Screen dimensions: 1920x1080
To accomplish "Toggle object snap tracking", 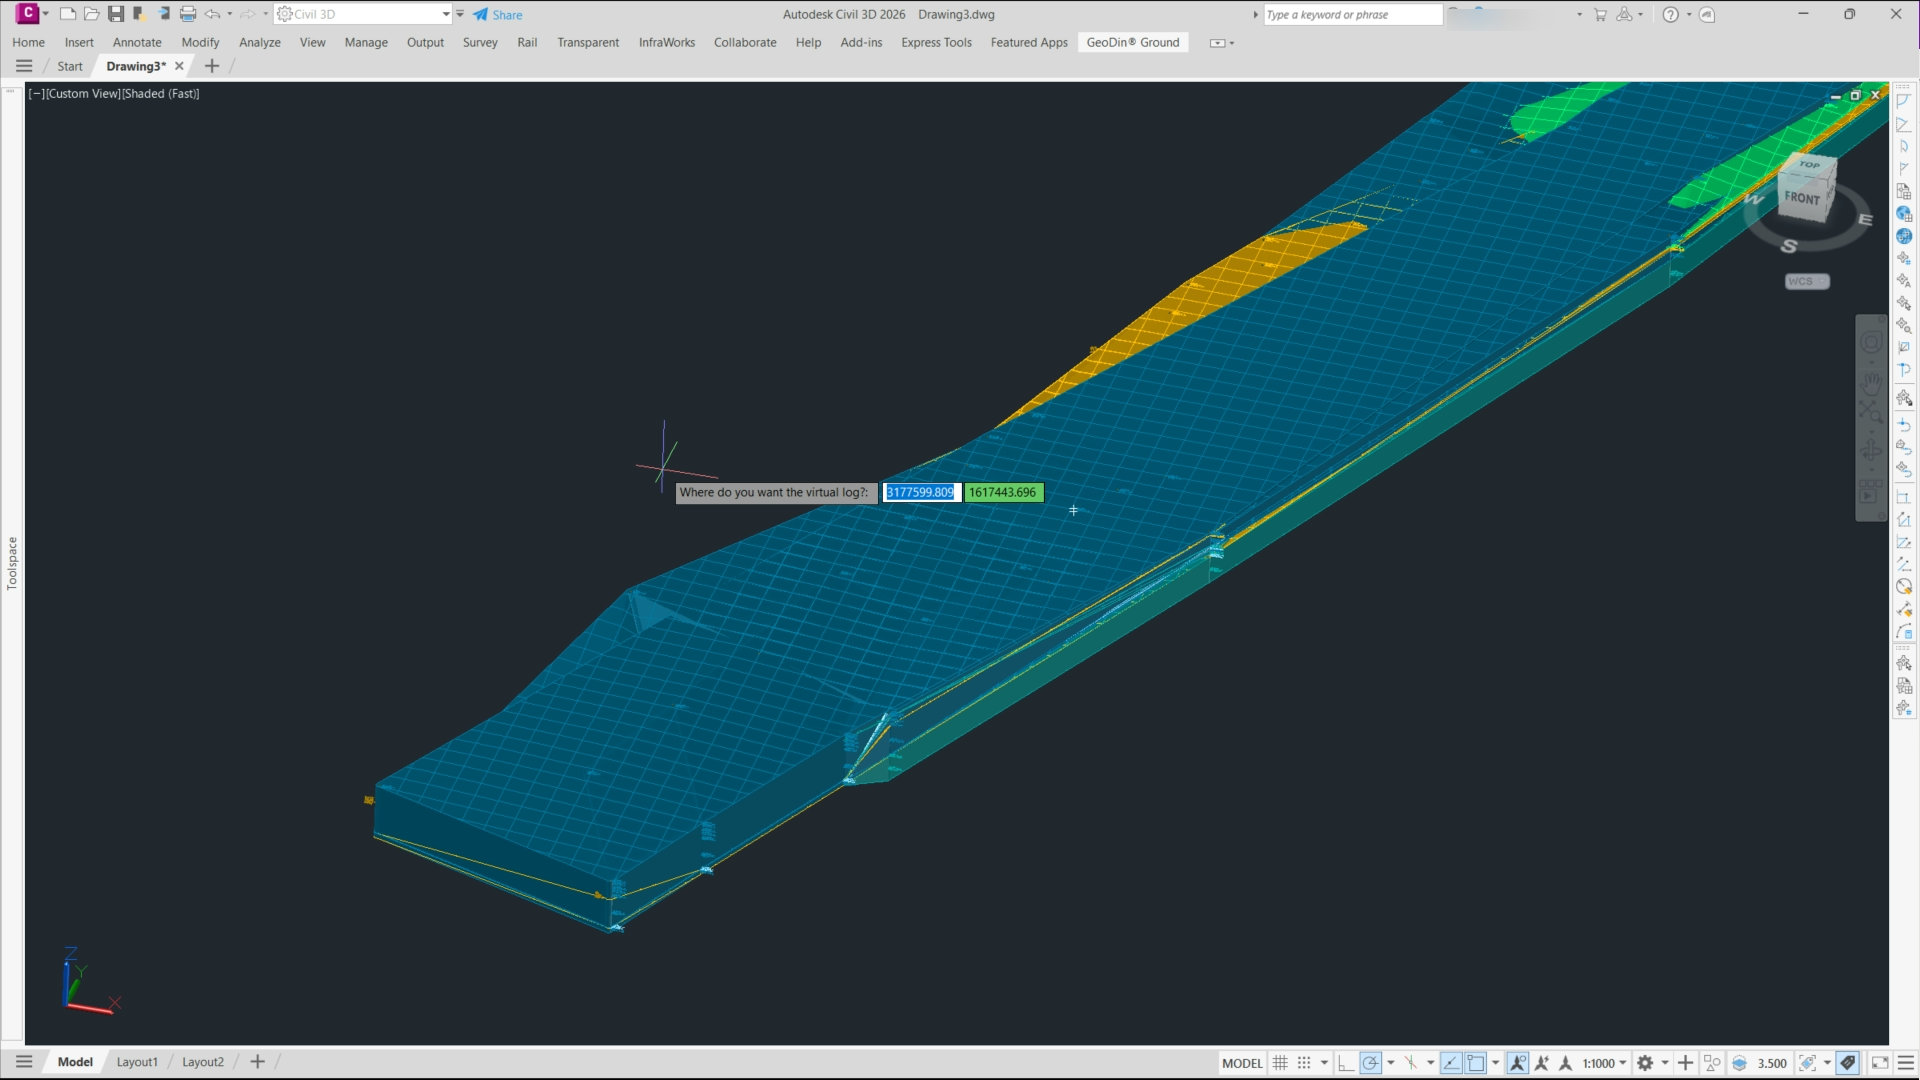I will [1451, 1063].
